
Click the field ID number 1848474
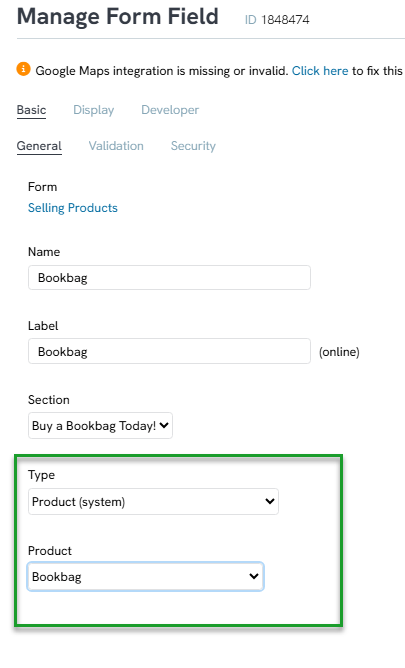(x=285, y=20)
